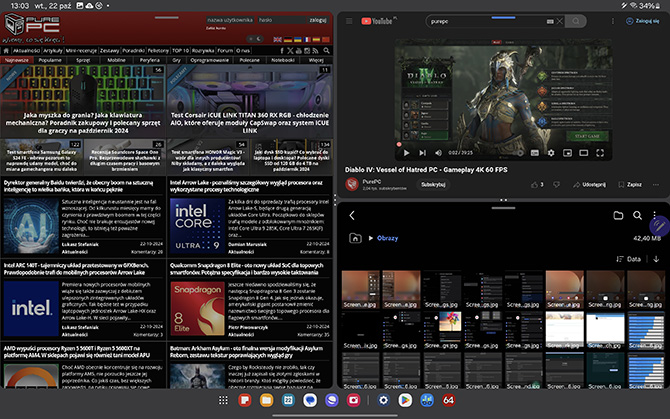Toggle YouTube theater mode
Screen dimensions: 670x419
tap(583, 153)
